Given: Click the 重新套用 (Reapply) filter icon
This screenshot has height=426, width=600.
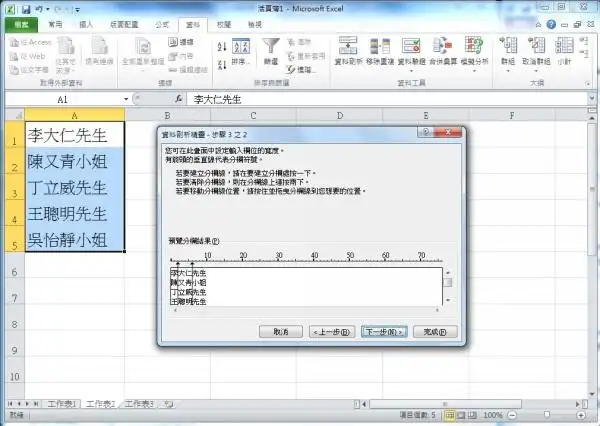Looking at the screenshot, I should pyautogui.click(x=306, y=56).
